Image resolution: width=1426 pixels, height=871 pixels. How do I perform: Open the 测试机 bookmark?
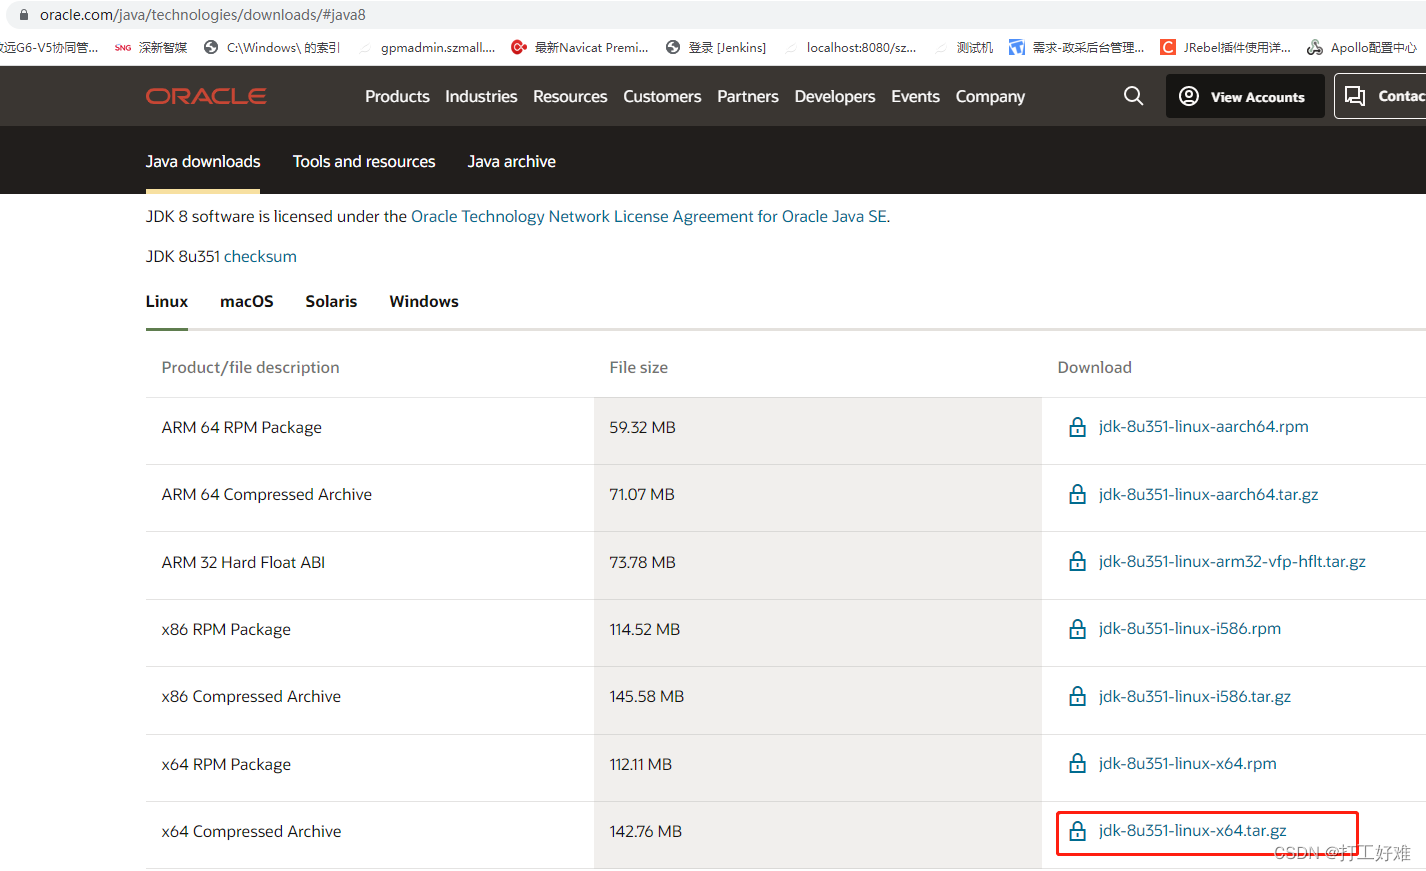(x=964, y=47)
